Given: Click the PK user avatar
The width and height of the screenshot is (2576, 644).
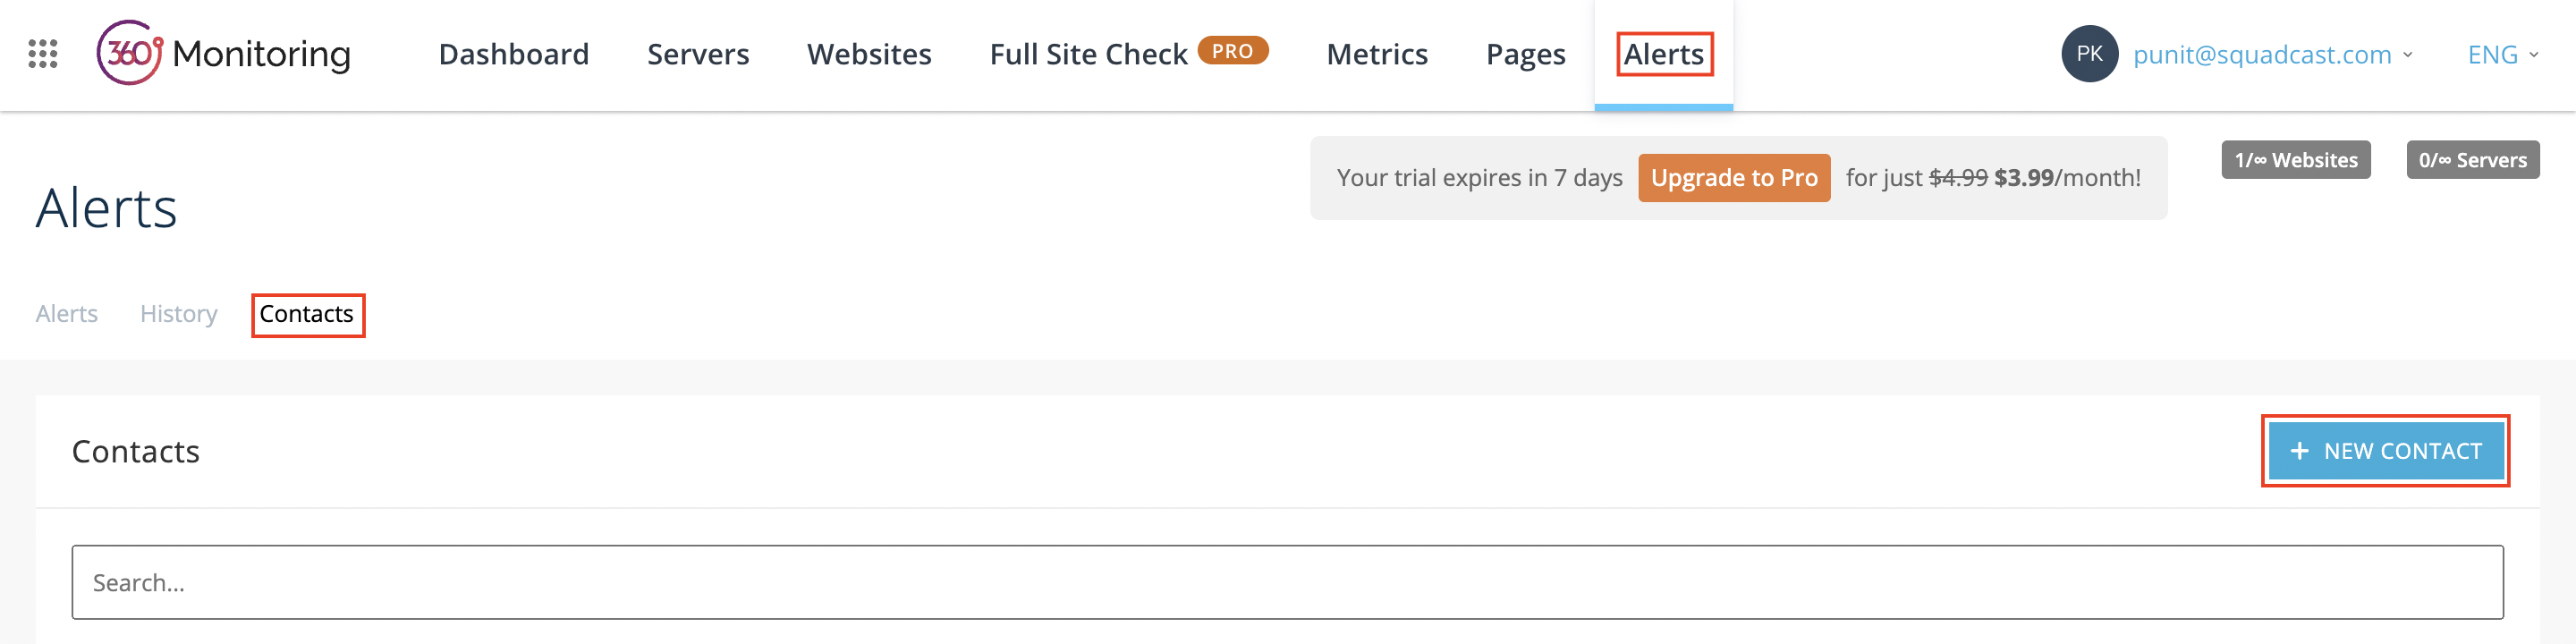Looking at the screenshot, I should 2089,54.
